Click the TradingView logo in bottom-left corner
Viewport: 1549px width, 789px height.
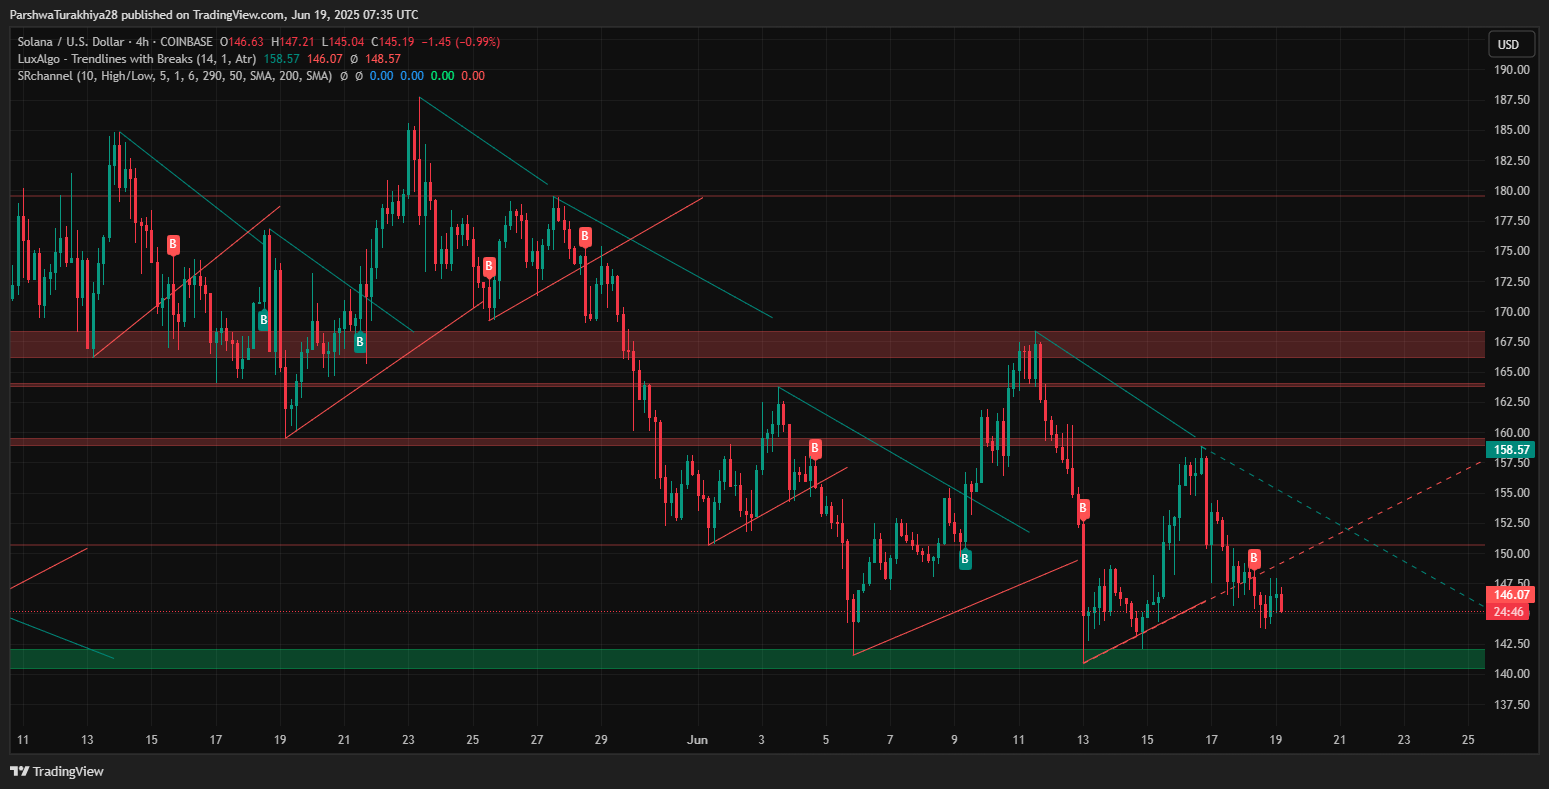pos(57,771)
